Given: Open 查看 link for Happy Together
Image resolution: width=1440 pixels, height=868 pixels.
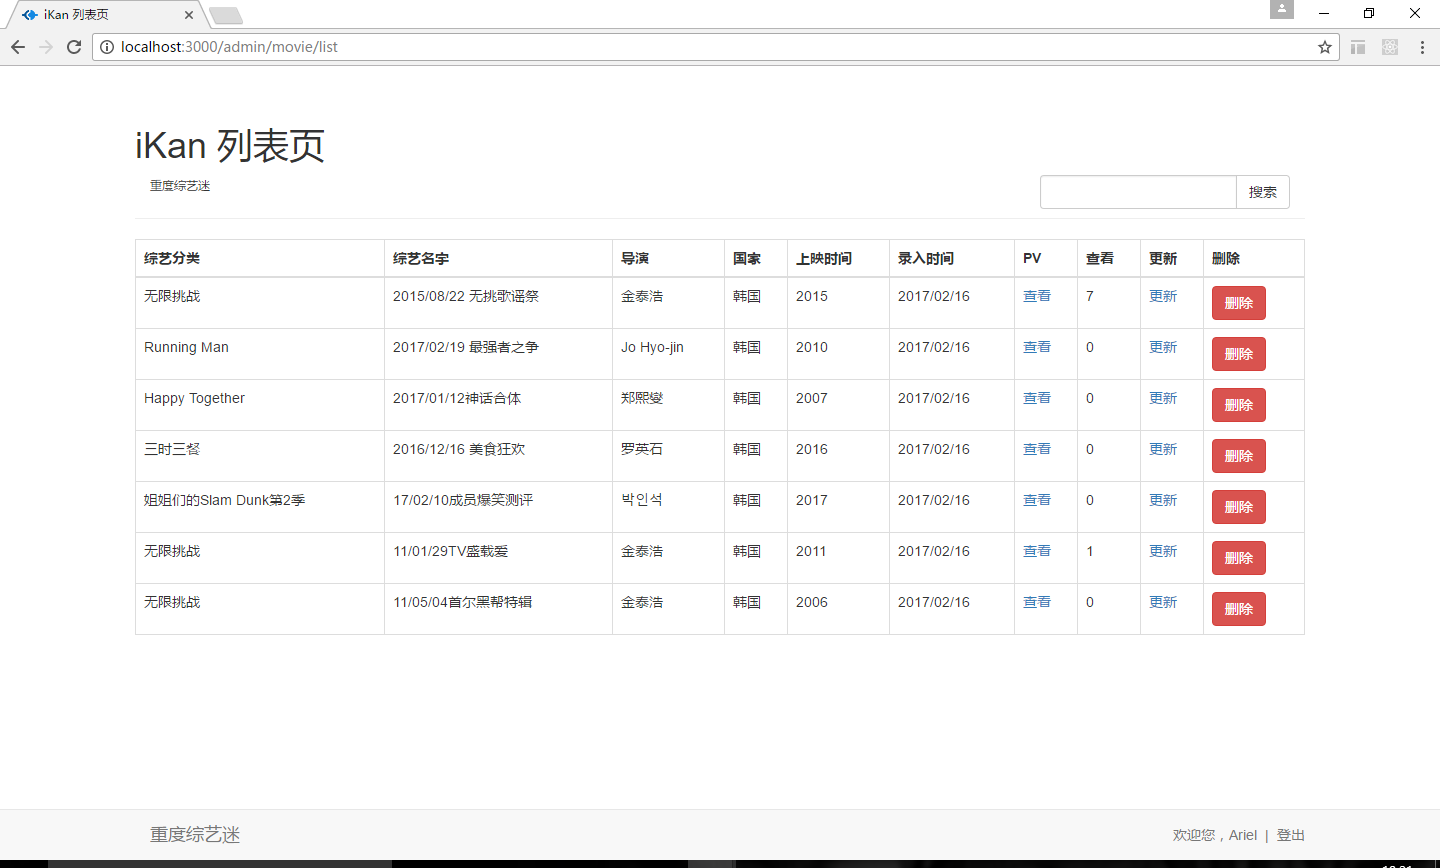Looking at the screenshot, I should coord(1037,398).
